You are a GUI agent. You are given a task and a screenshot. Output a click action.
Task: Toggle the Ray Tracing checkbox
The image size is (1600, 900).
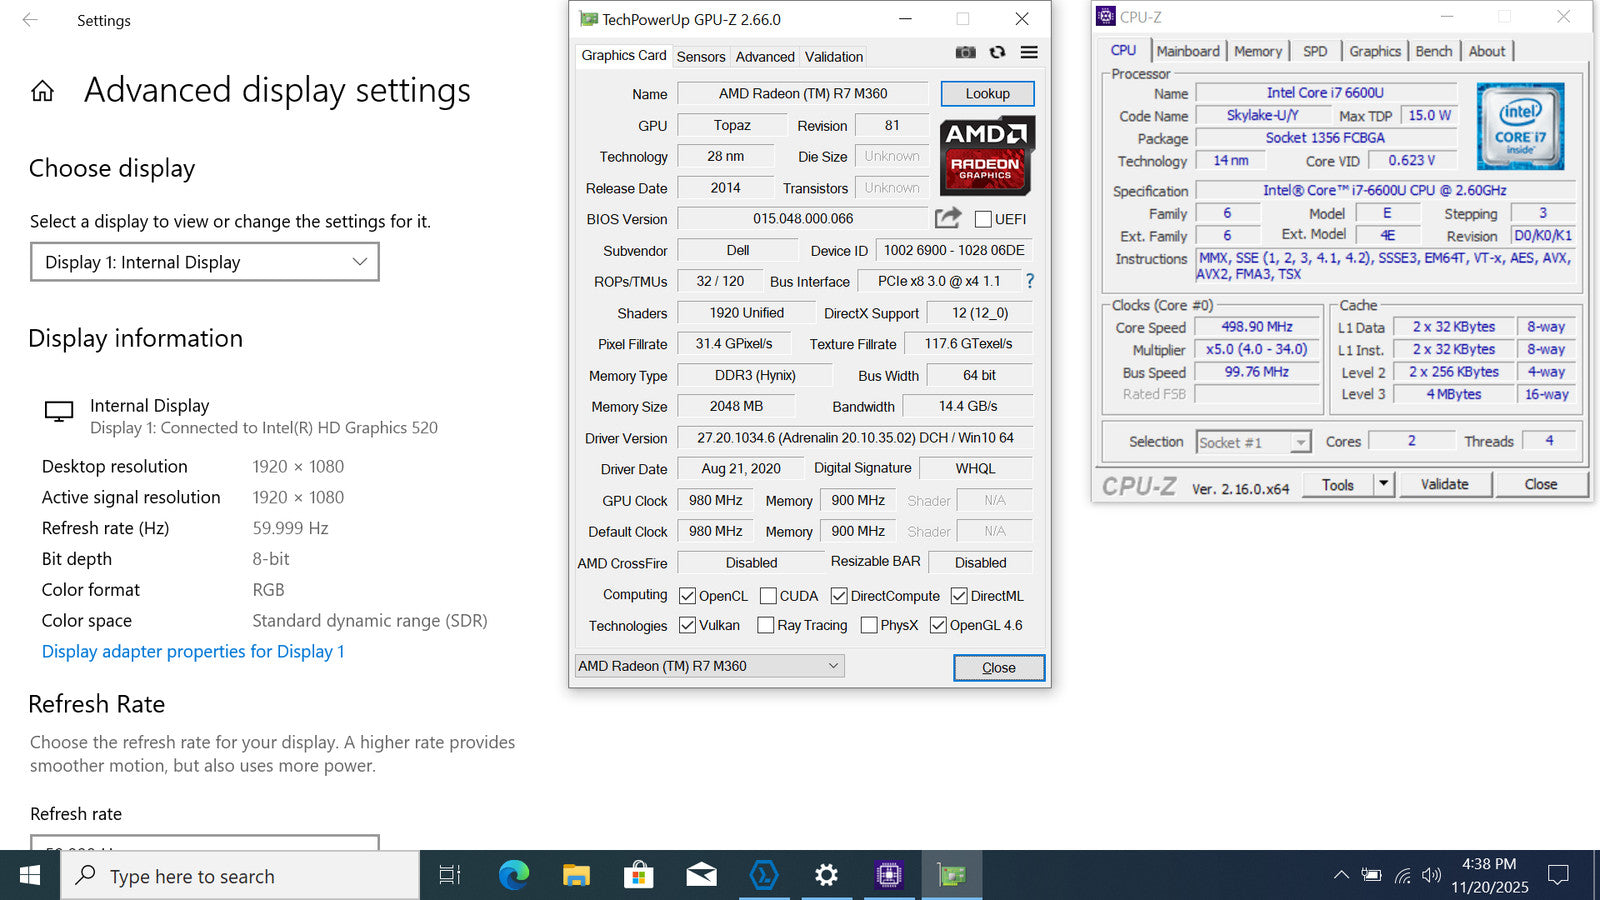click(x=766, y=625)
